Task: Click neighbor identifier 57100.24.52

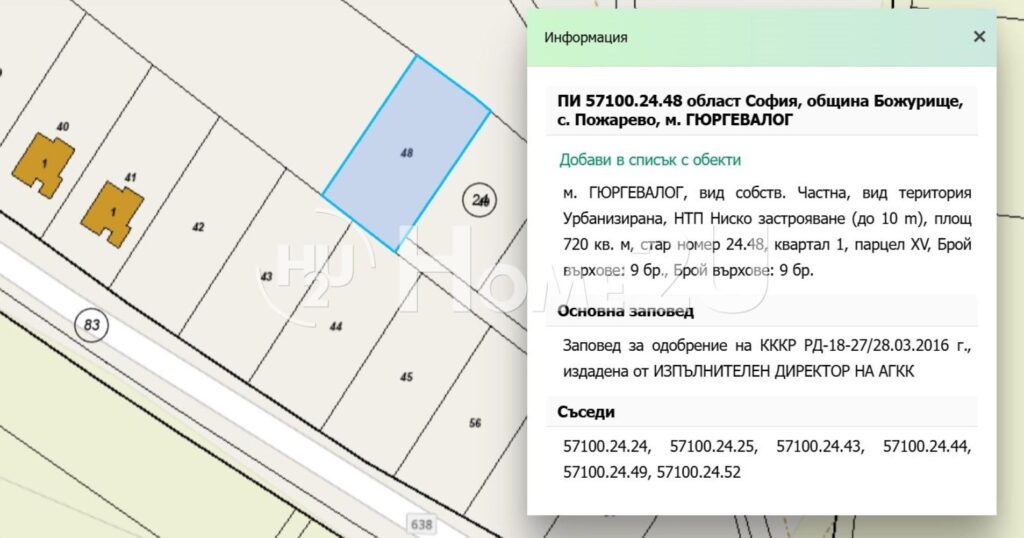Action: [699, 472]
